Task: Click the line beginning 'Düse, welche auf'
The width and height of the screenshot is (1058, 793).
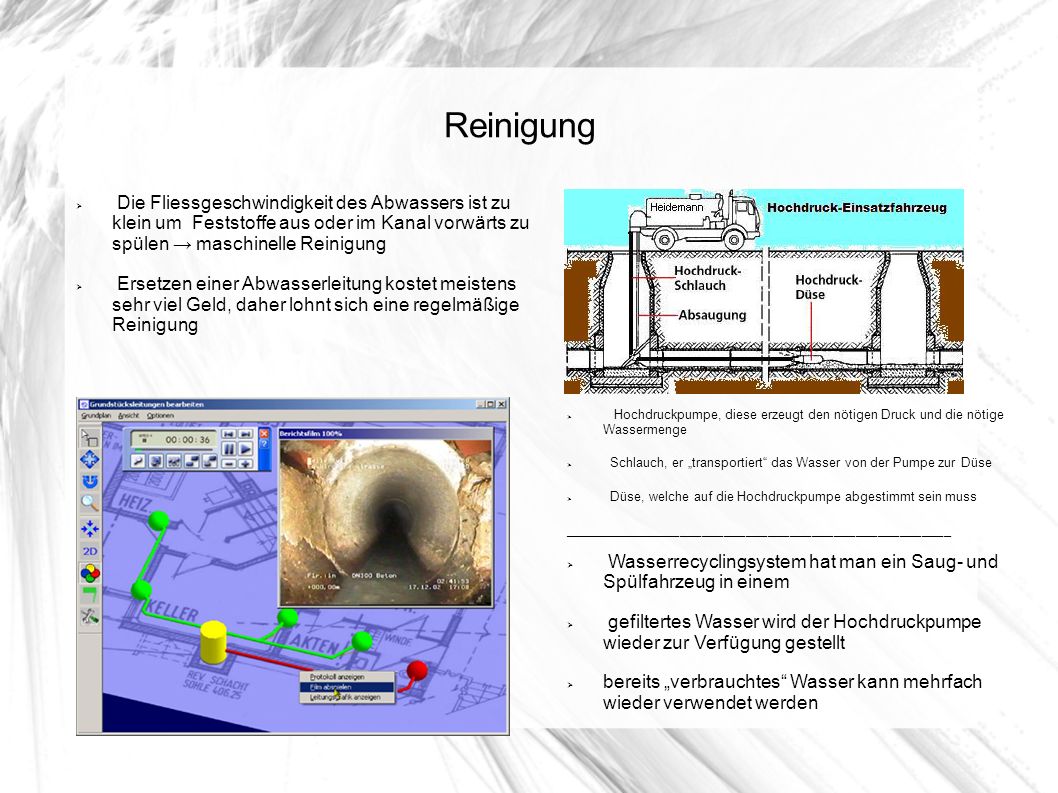Action: point(793,497)
